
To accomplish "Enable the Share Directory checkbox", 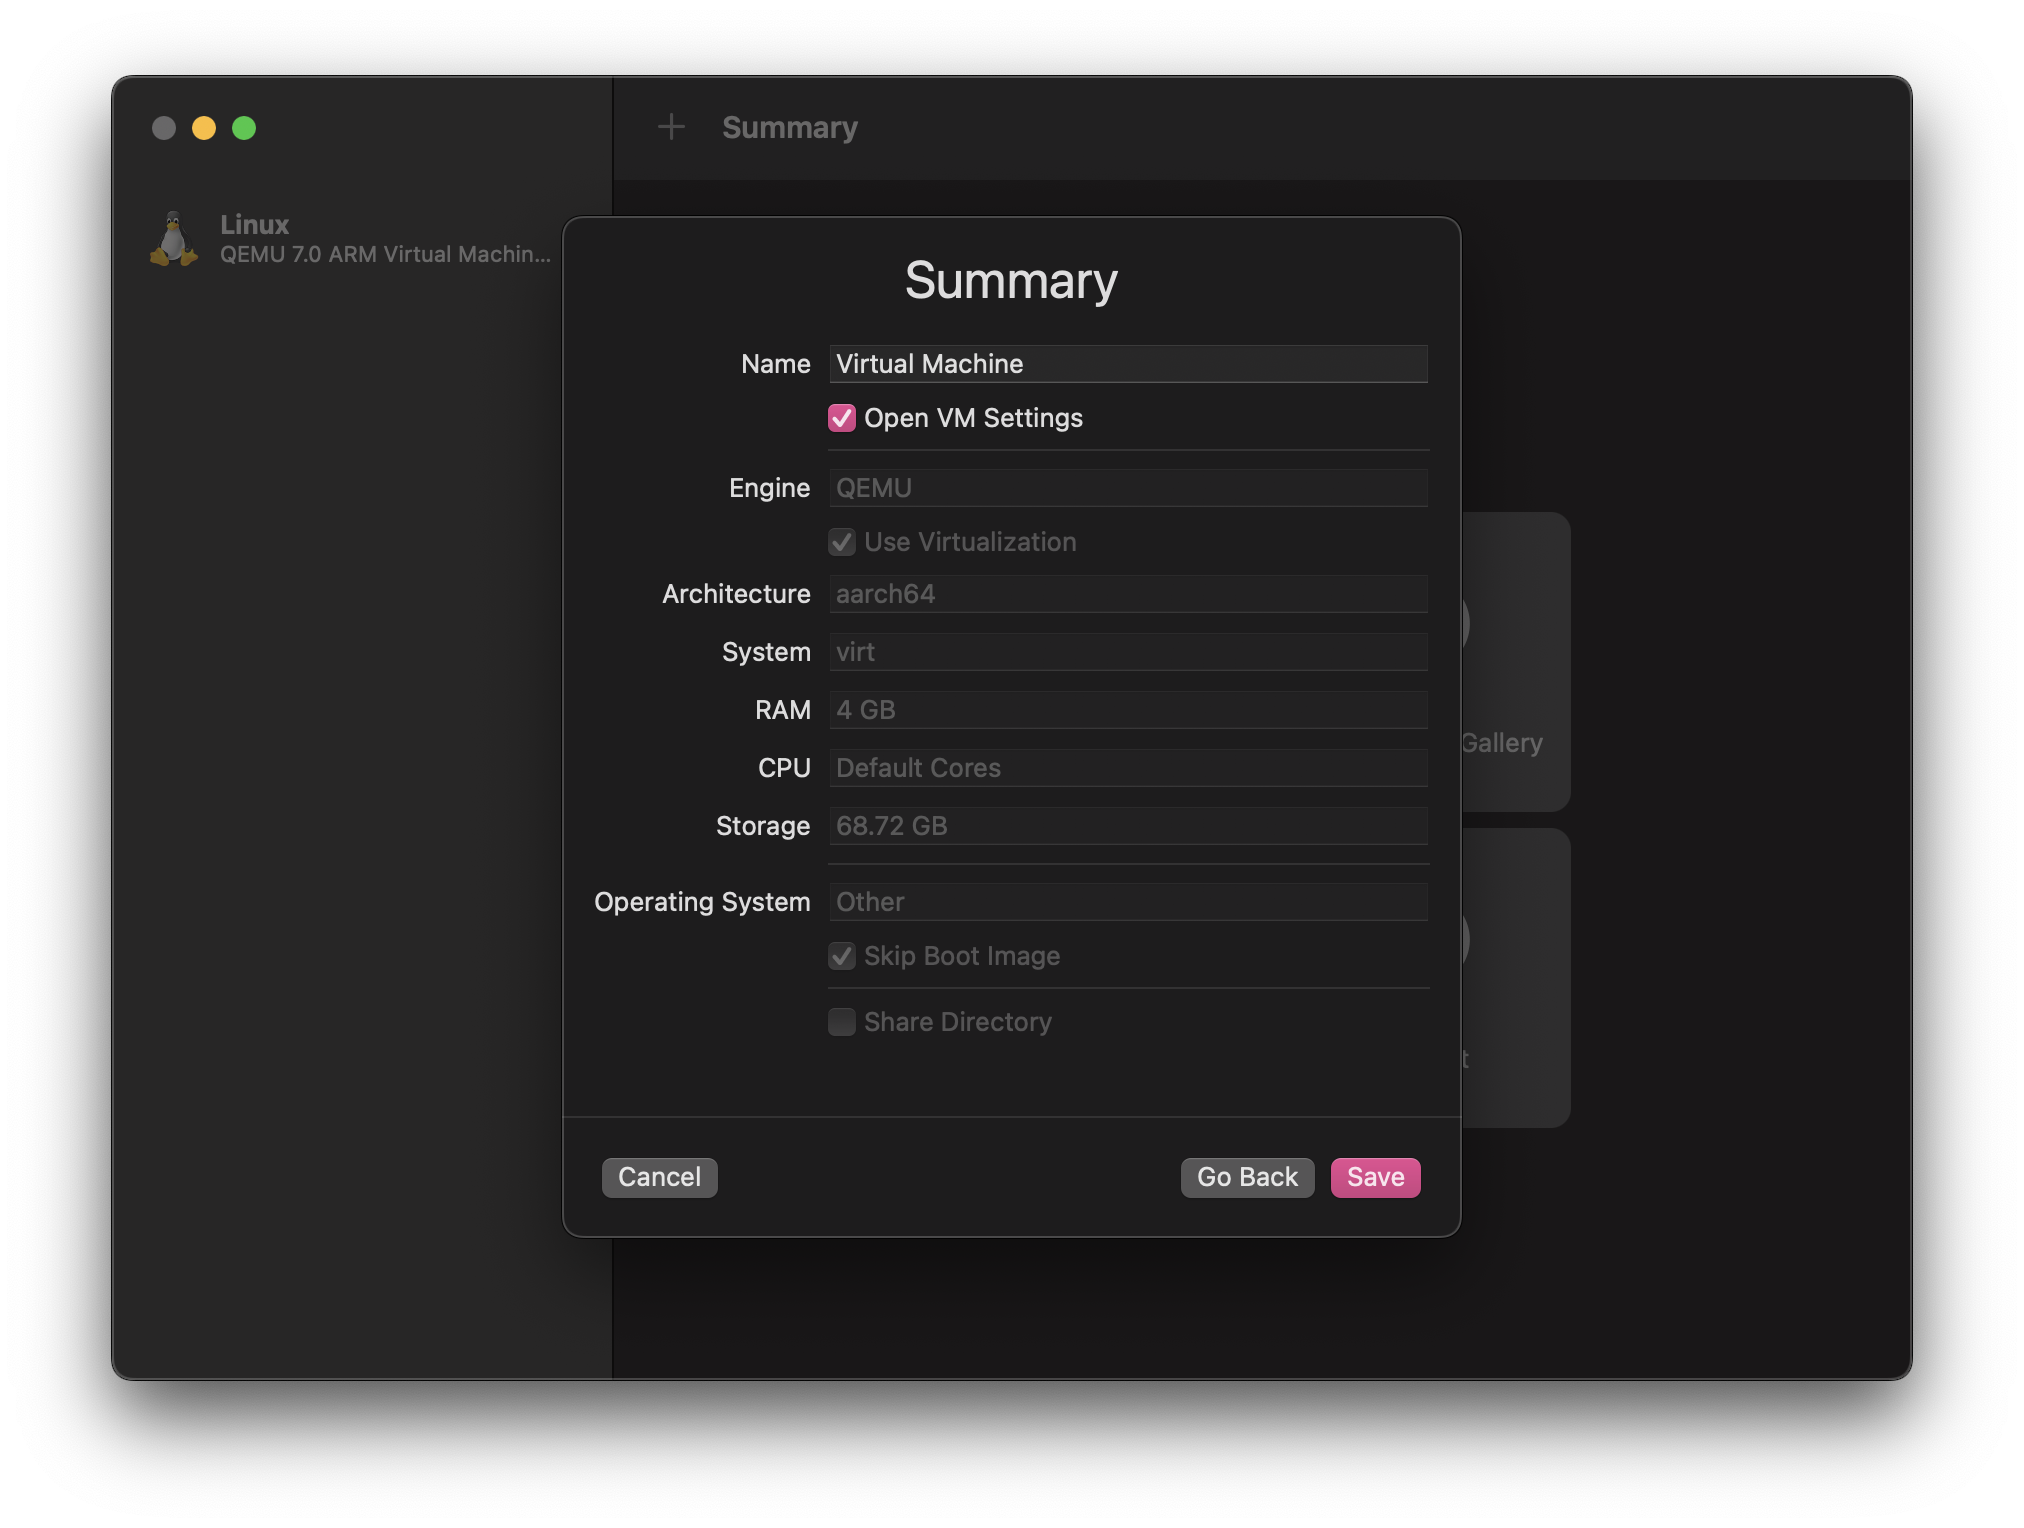I will point(842,1022).
